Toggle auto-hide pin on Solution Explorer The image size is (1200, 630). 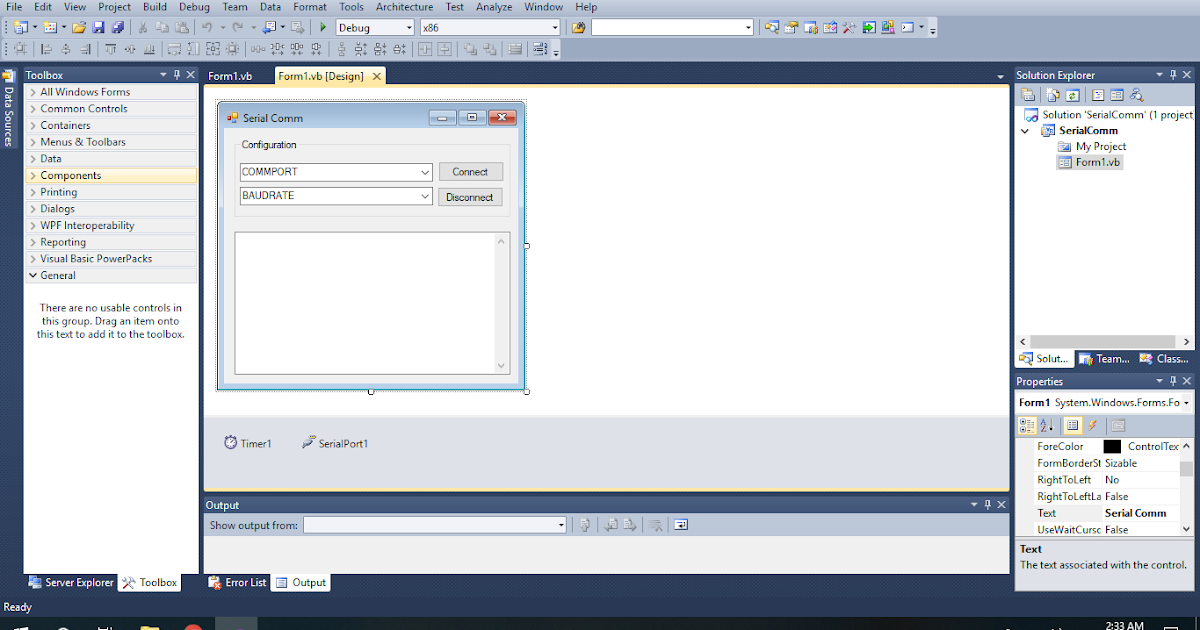click(x=1172, y=75)
